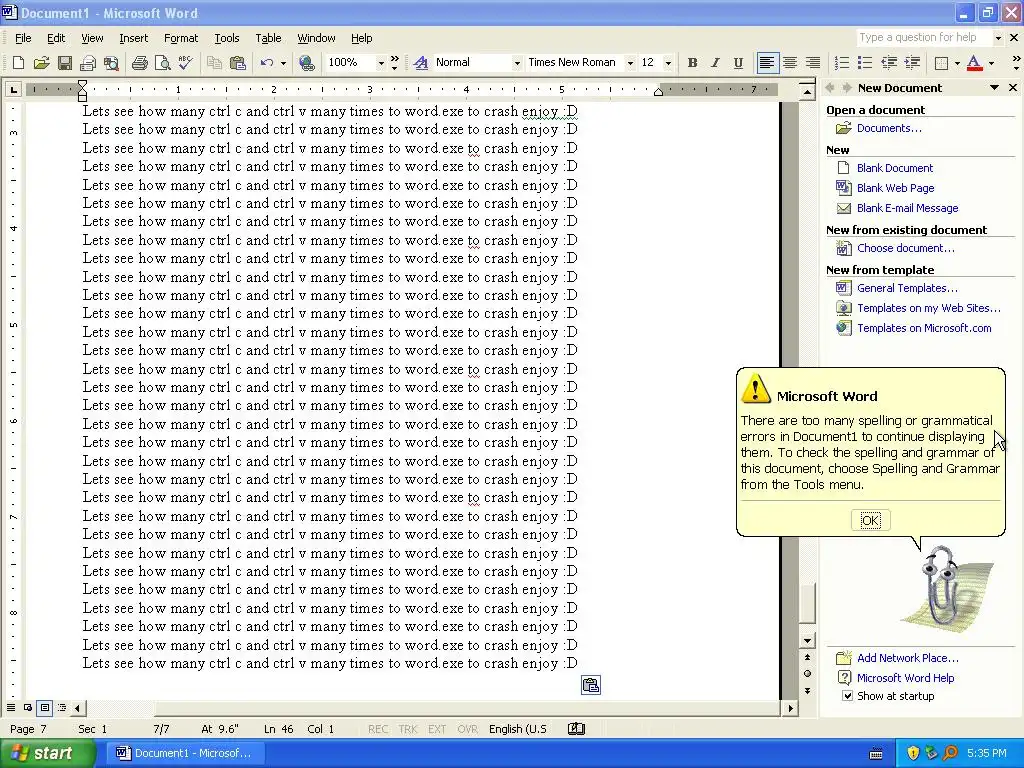
Task: Run the ABC Spelling and Grammar check
Action: tap(185, 63)
